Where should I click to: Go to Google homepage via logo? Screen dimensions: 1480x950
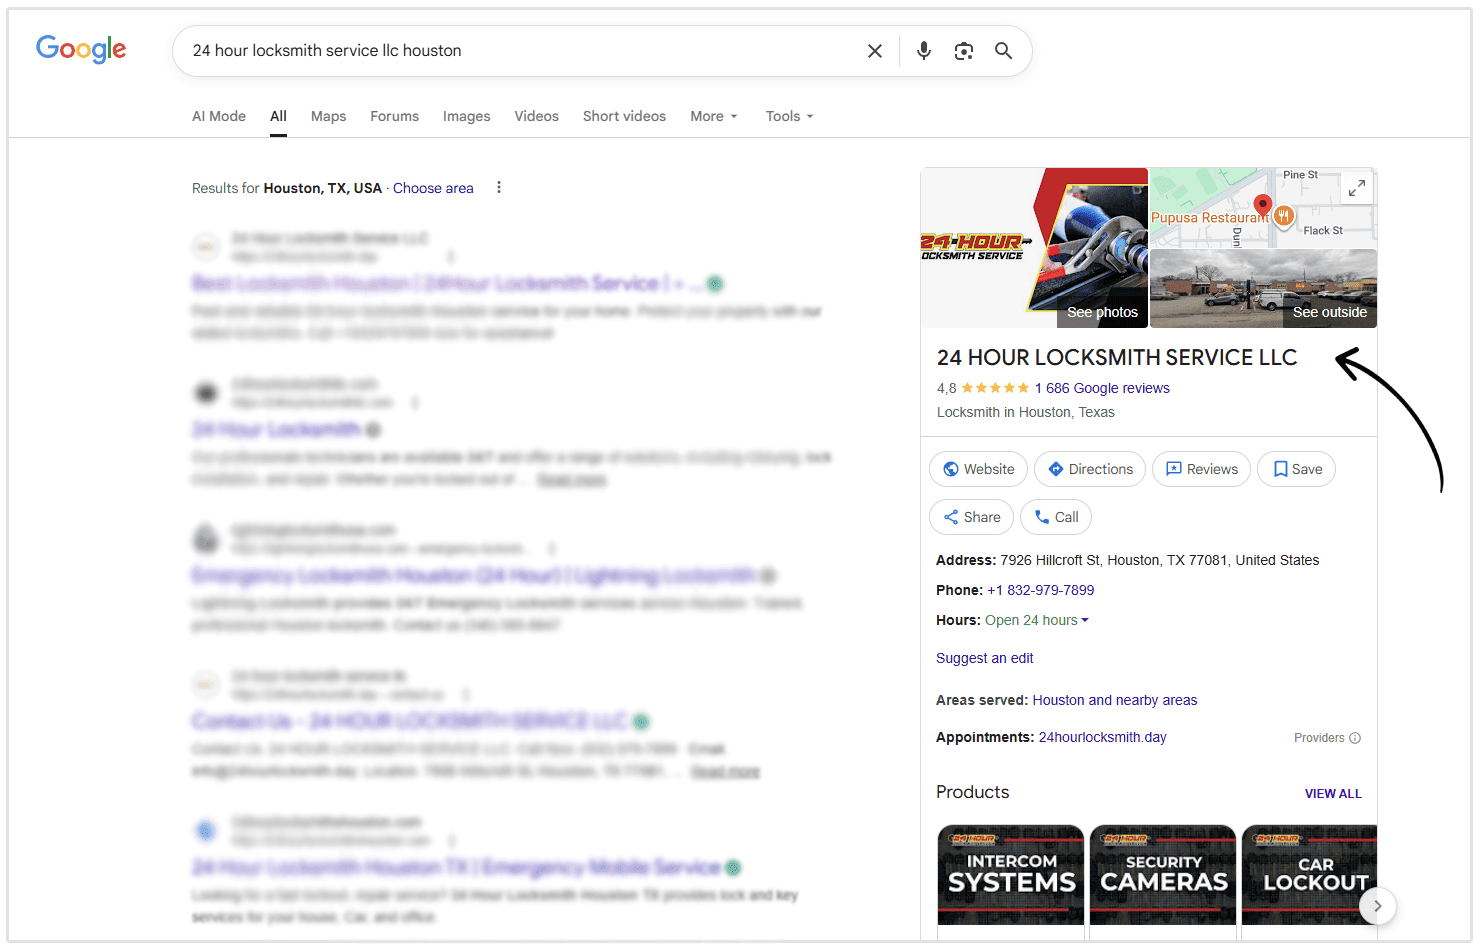81,49
